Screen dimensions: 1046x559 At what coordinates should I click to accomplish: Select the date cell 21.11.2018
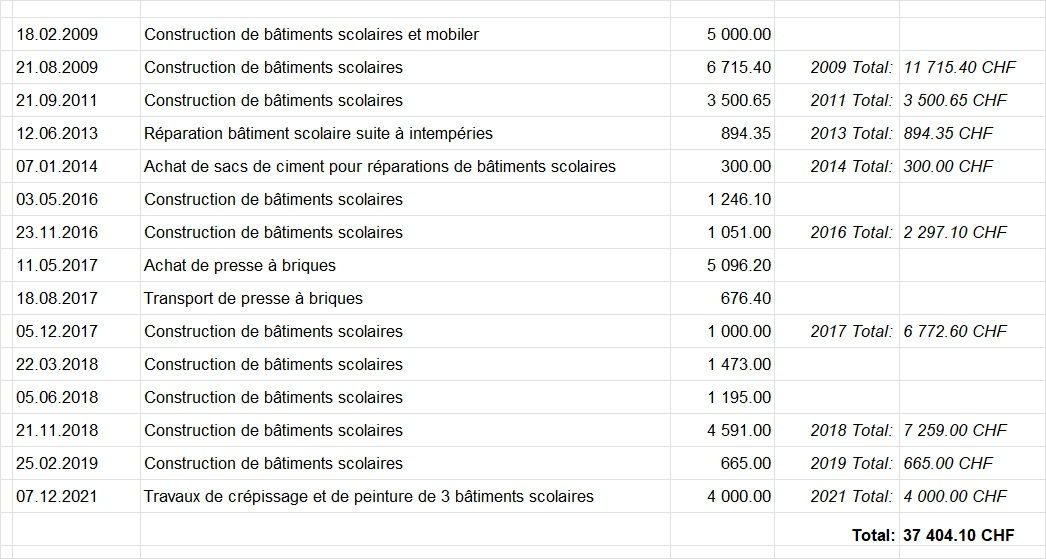click(57, 431)
